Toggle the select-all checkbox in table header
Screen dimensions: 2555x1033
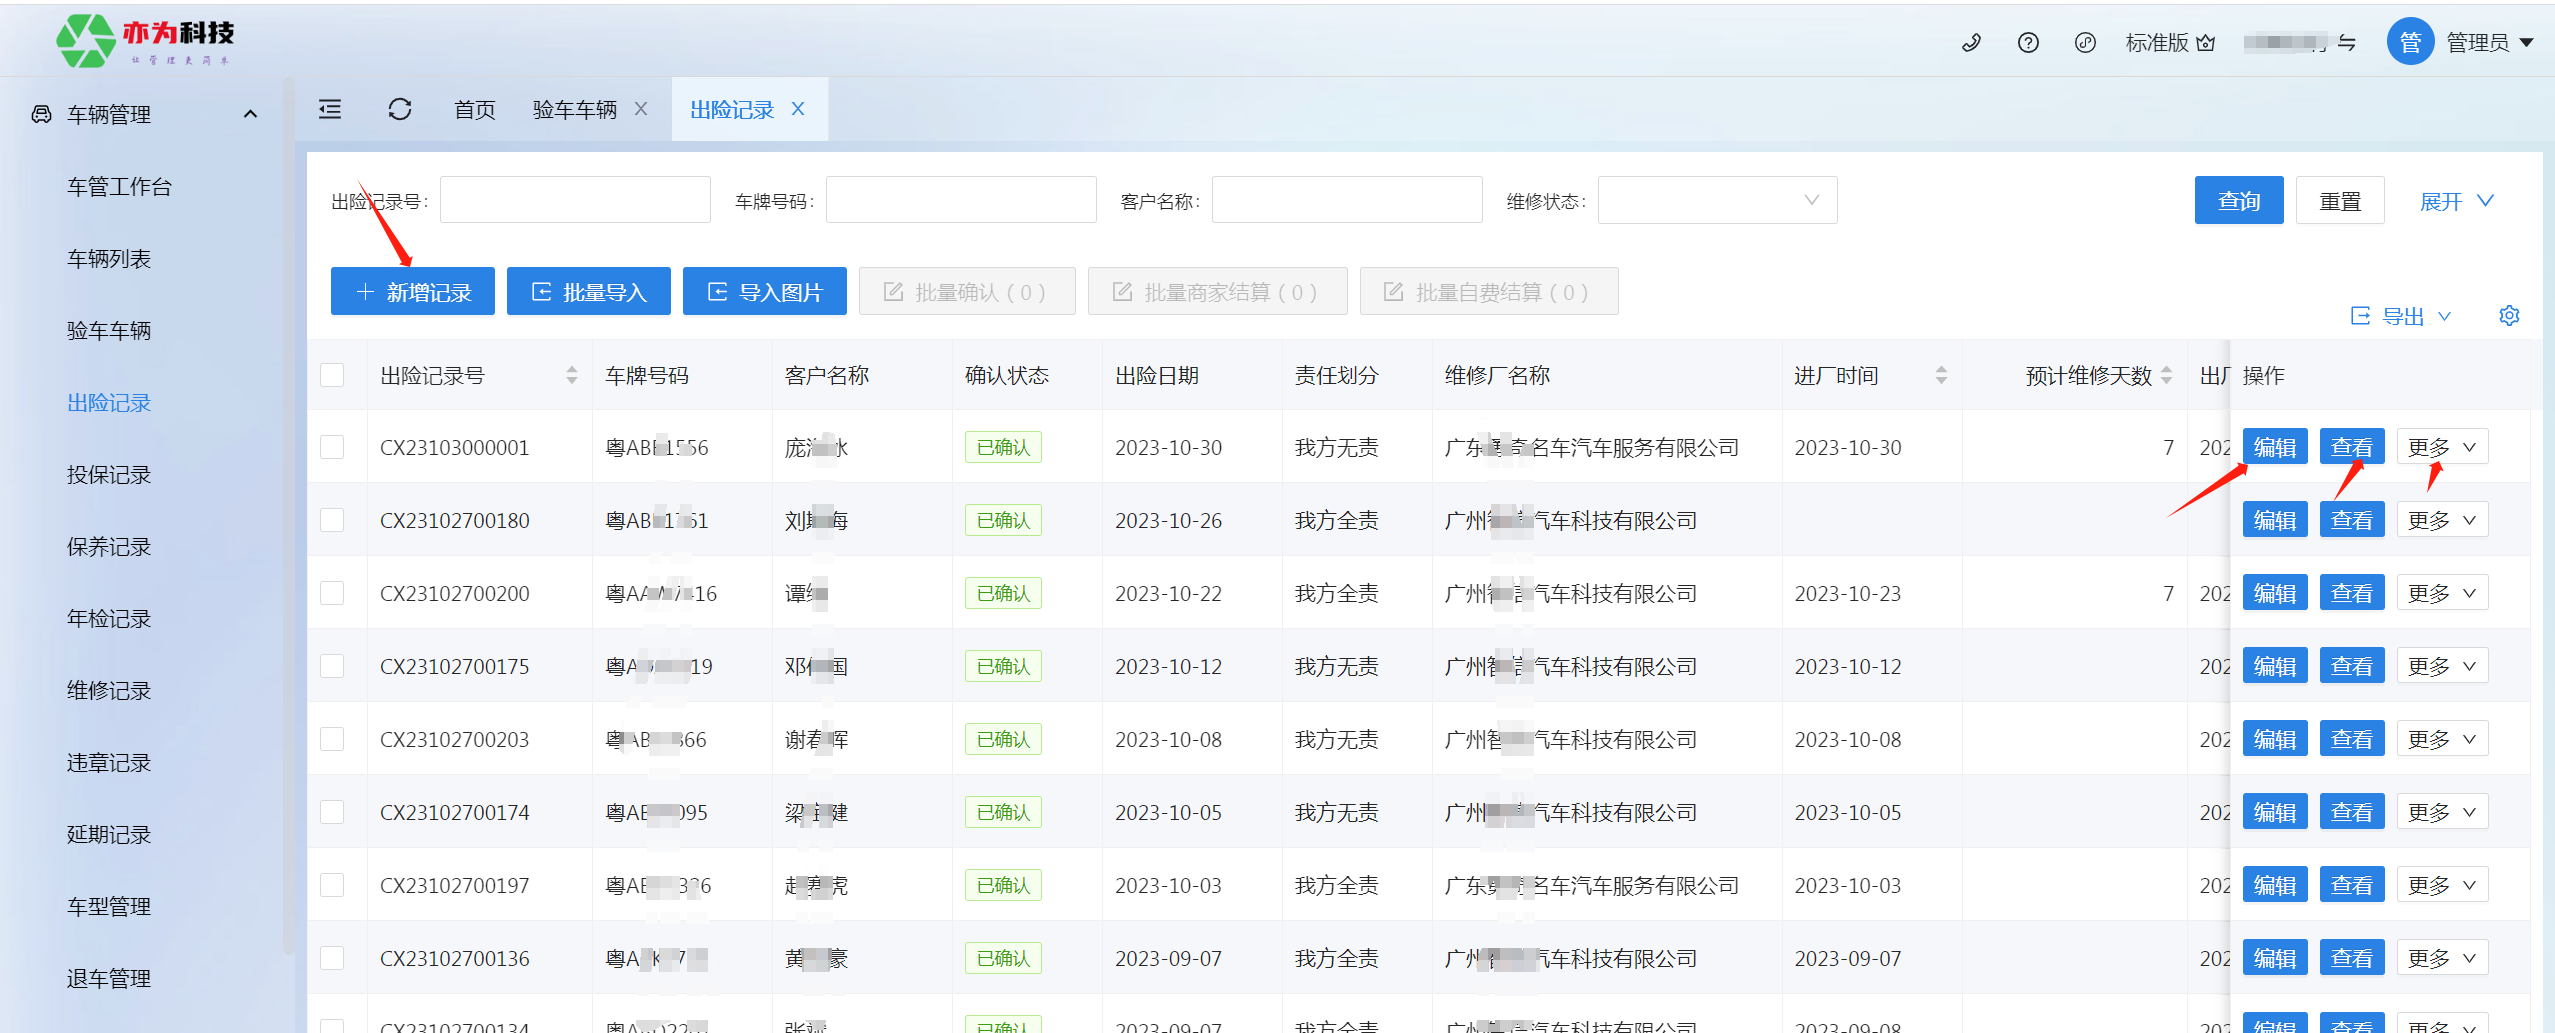(x=332, y=375)
